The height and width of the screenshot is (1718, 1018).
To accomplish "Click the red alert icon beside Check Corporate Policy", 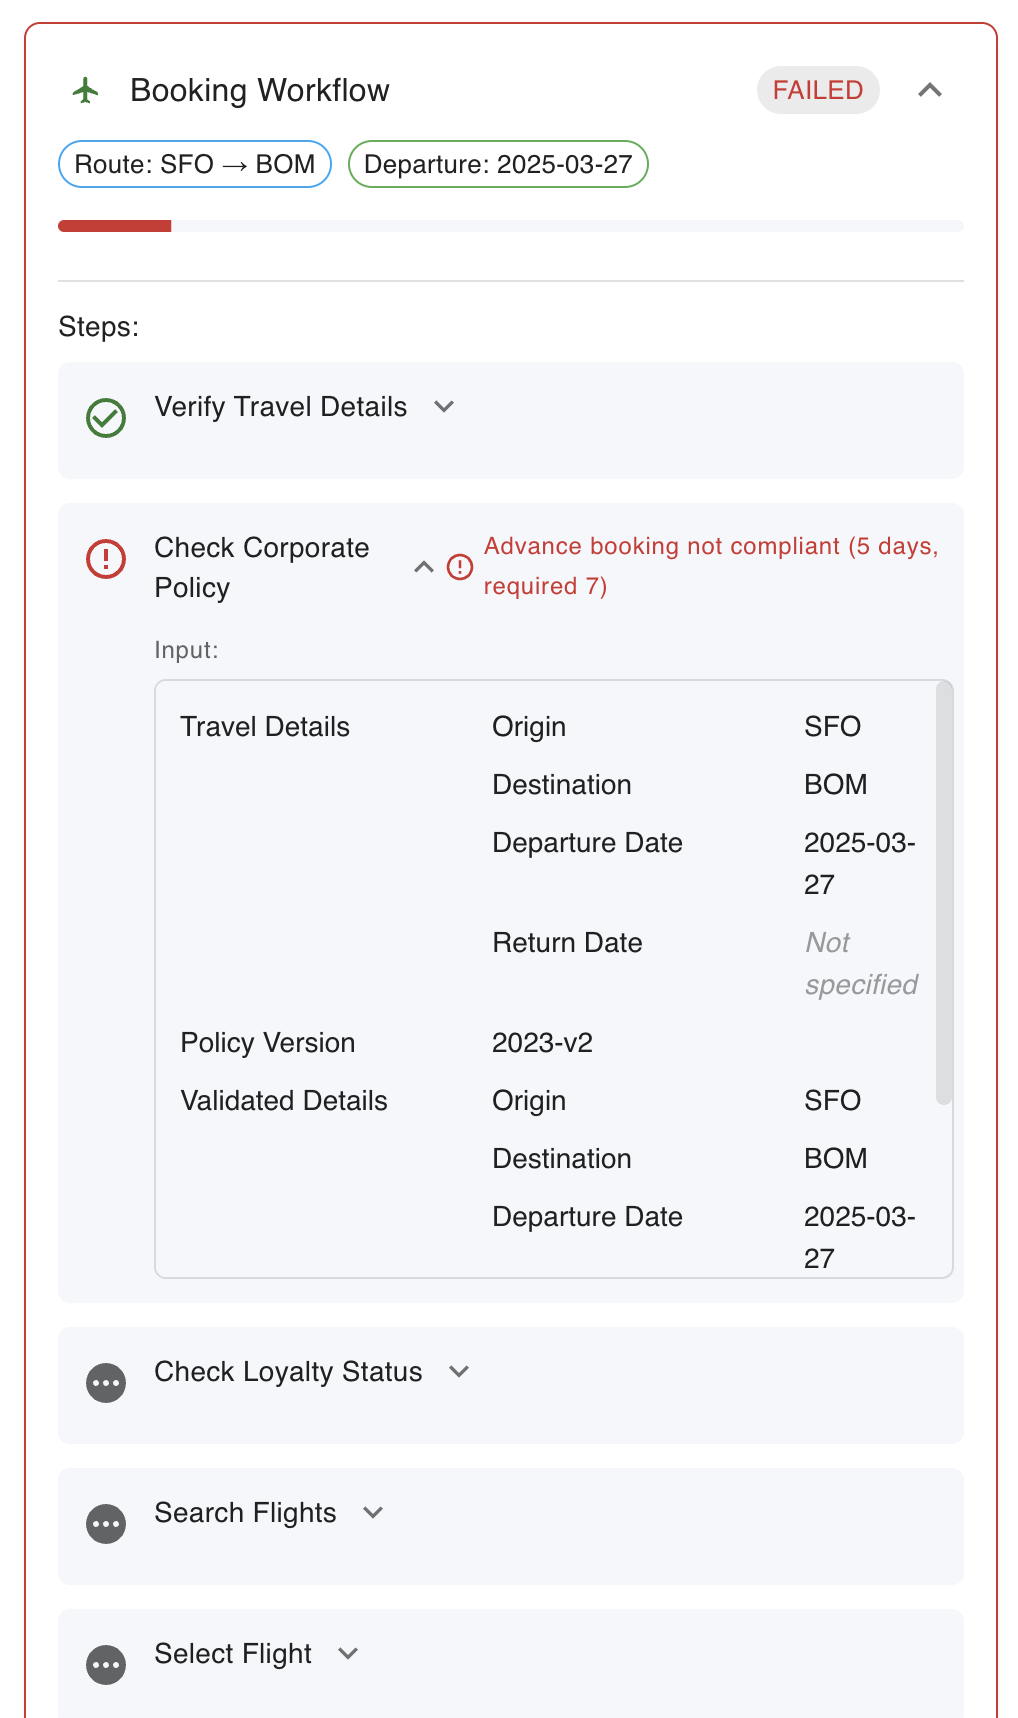I will coord(106,559).
